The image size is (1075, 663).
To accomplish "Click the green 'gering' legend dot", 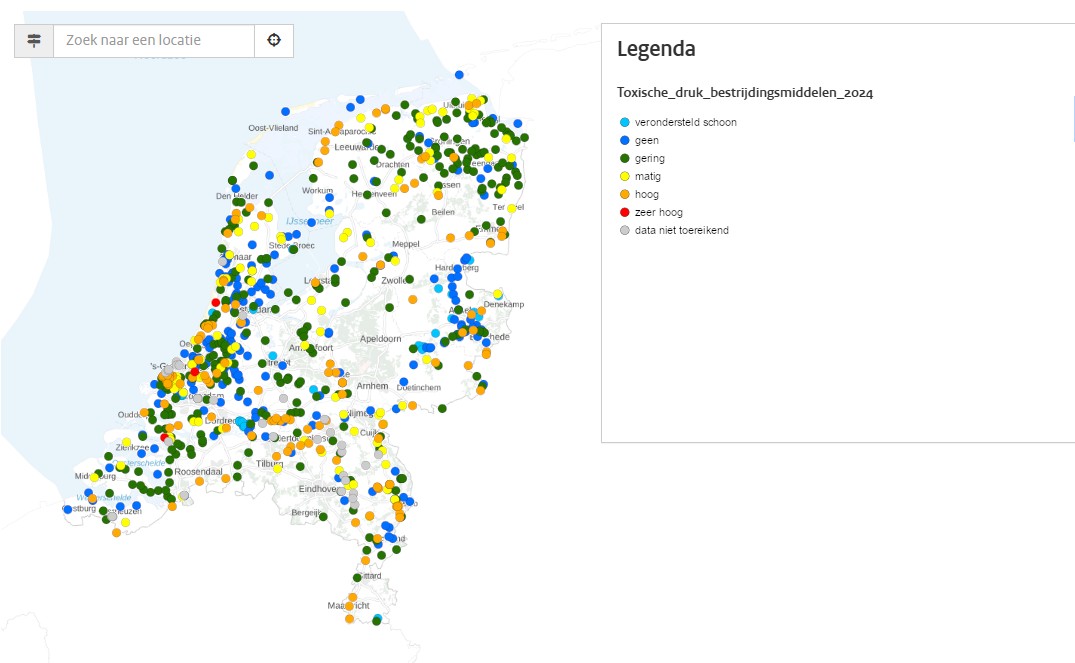I will click(625, 158).
